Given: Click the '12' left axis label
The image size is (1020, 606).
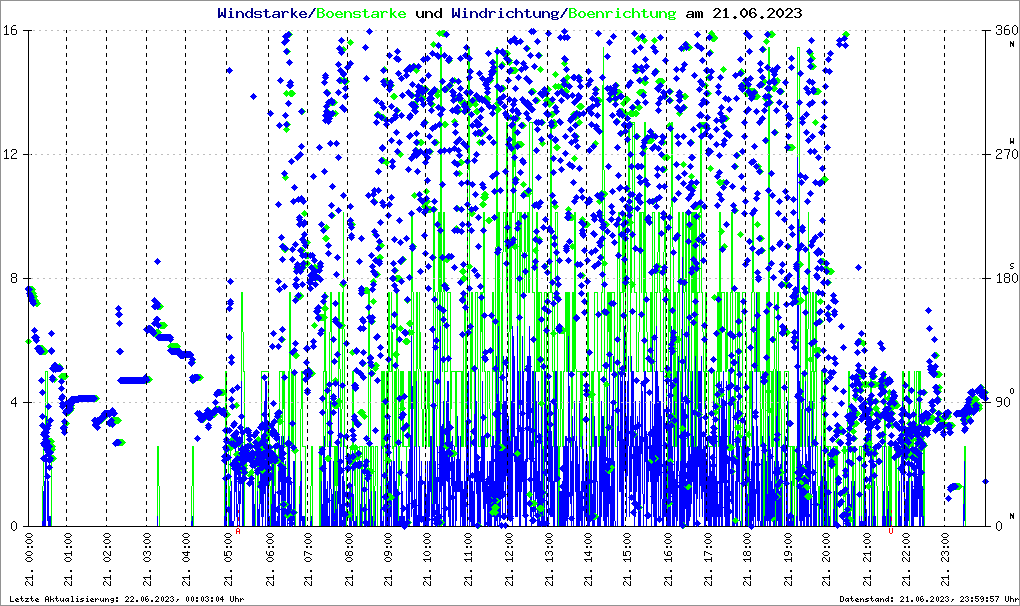Looking at the screenshot, I should [x=10, y=155].
